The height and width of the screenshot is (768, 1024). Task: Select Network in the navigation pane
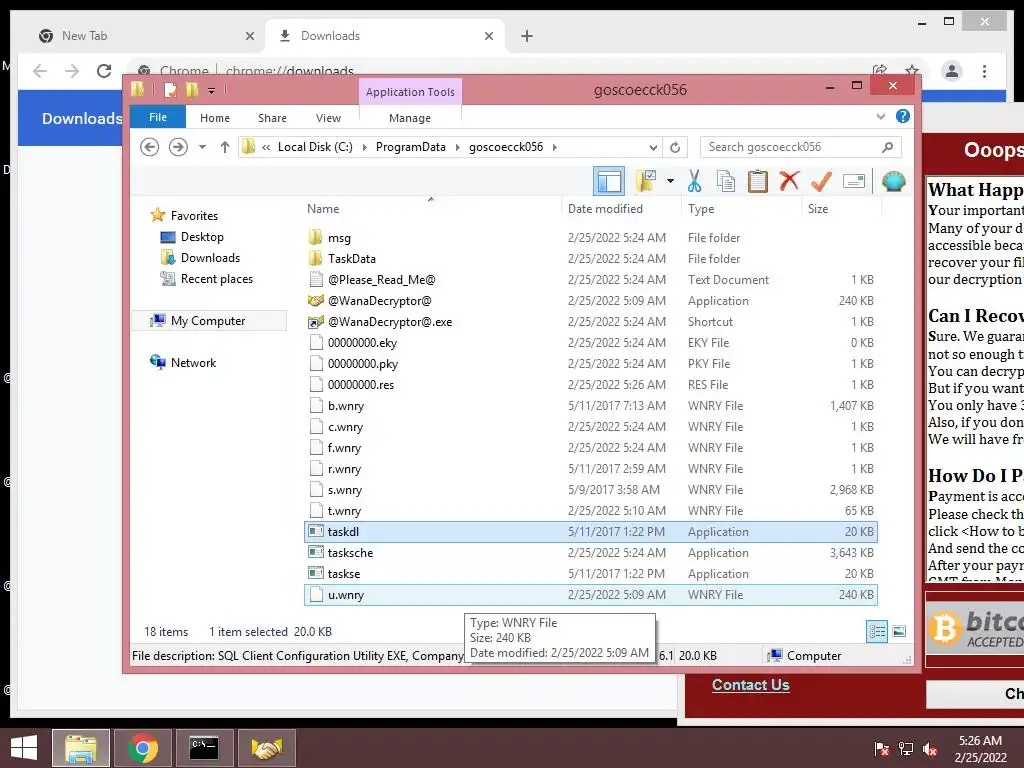coord(193,362)
